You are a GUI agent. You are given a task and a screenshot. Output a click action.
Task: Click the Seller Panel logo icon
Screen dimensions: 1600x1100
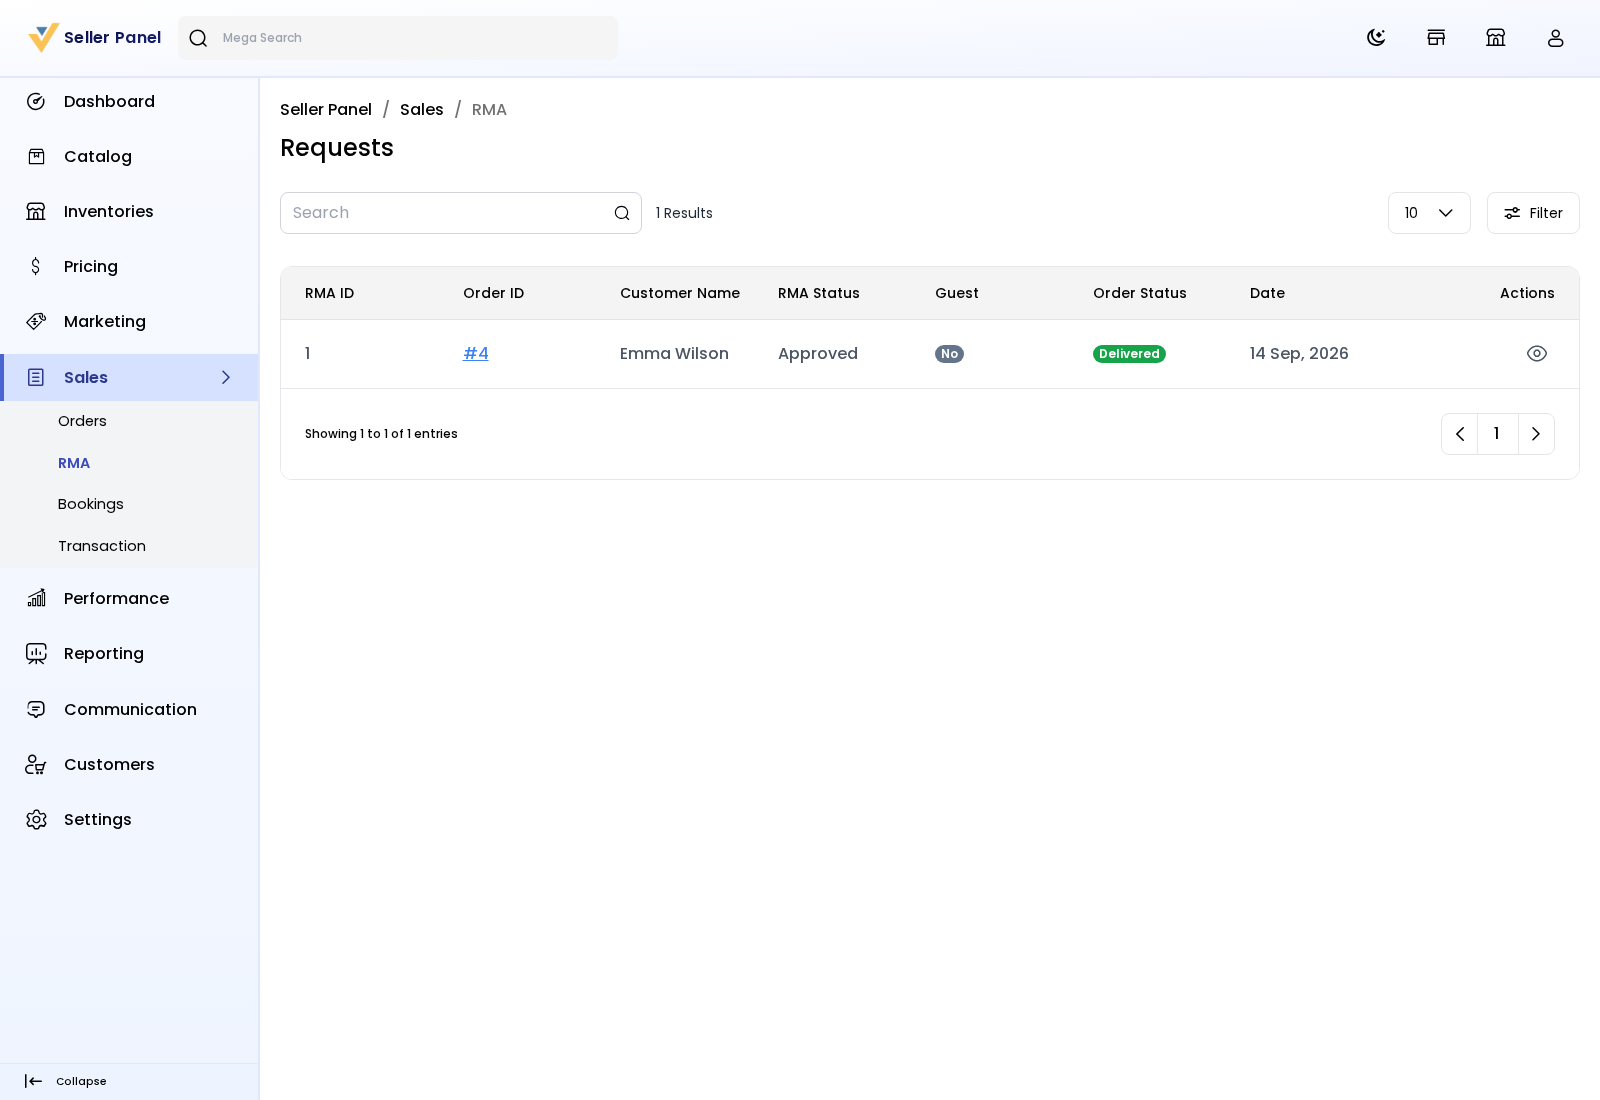click(44, 38)
